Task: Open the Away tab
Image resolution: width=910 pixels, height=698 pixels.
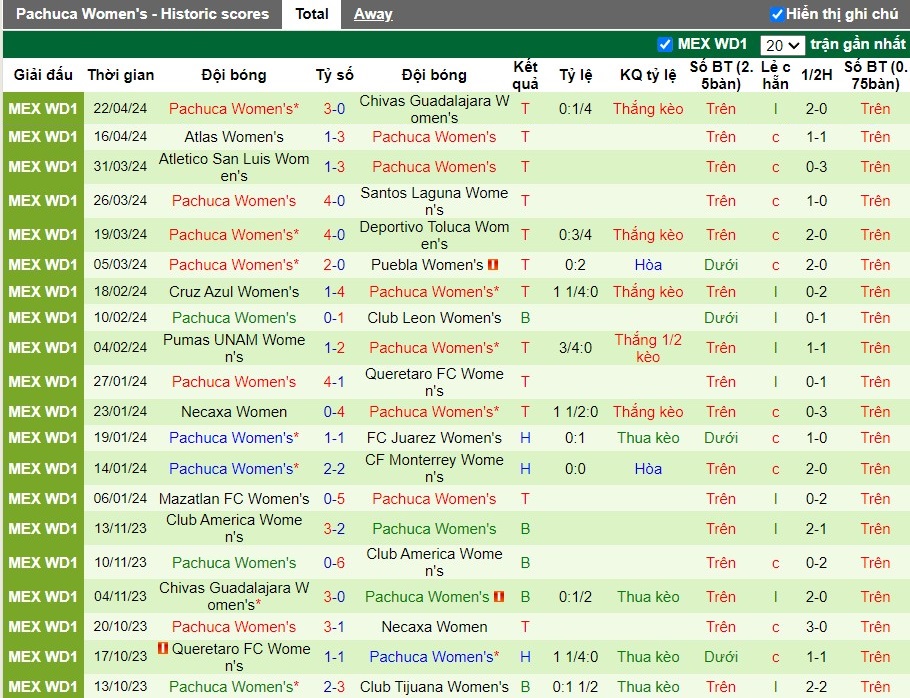Action: 373,14
